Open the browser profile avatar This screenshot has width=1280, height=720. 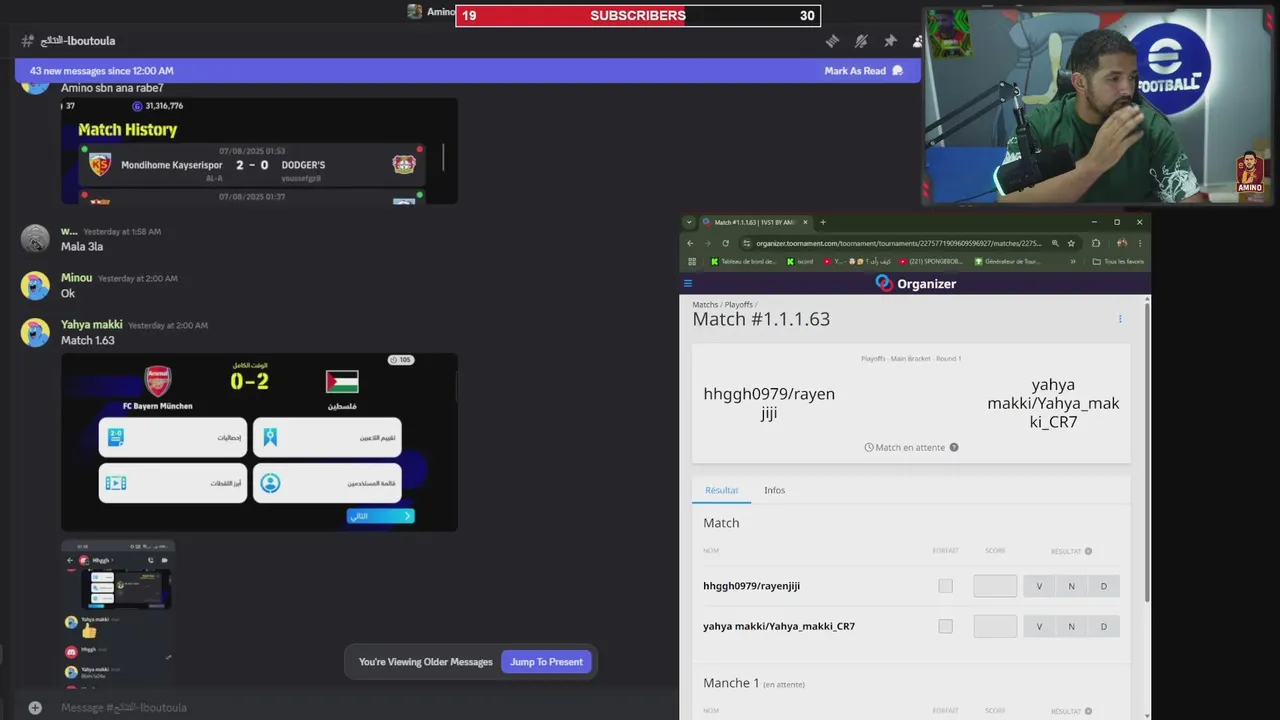[1122, 243]
